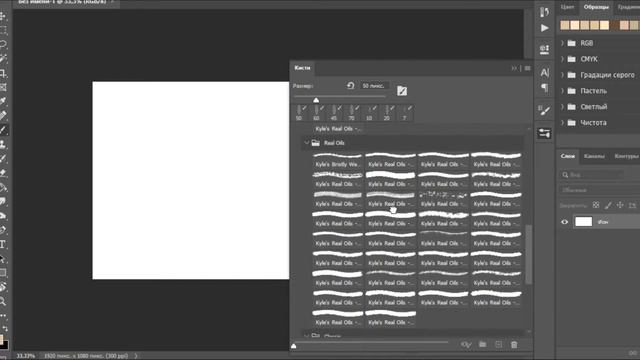
Task: Collapse the Real Oils brush folder
Action: (x=307, y=143)
